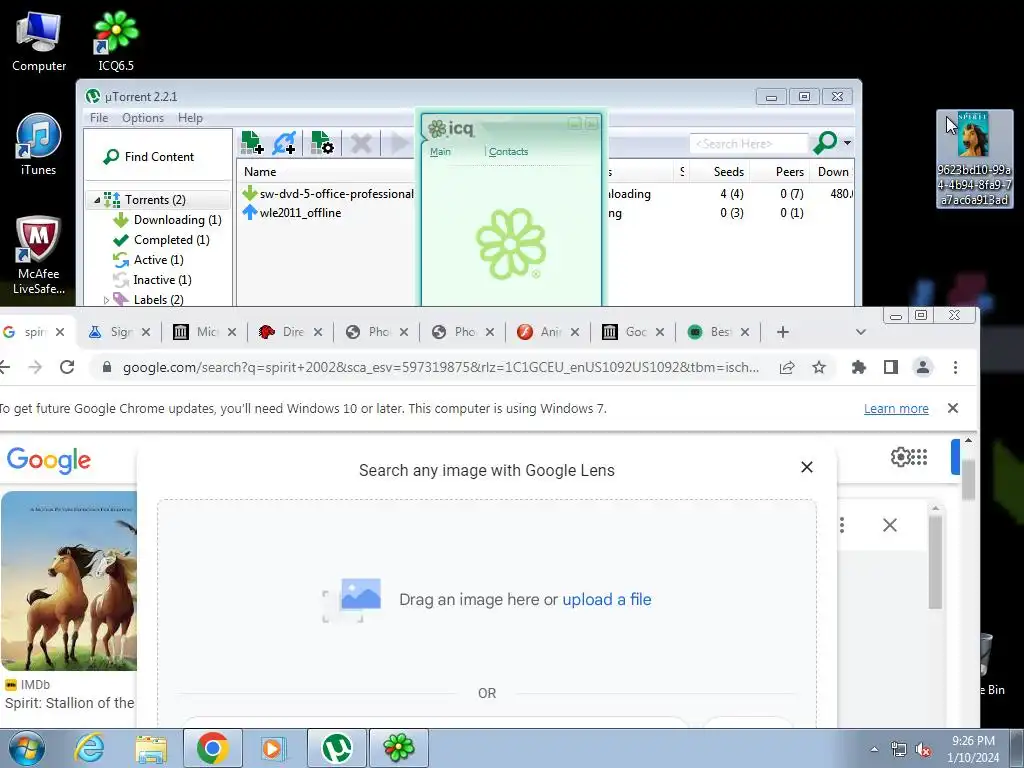Go forward in Chrome

[x=35, y=367]
